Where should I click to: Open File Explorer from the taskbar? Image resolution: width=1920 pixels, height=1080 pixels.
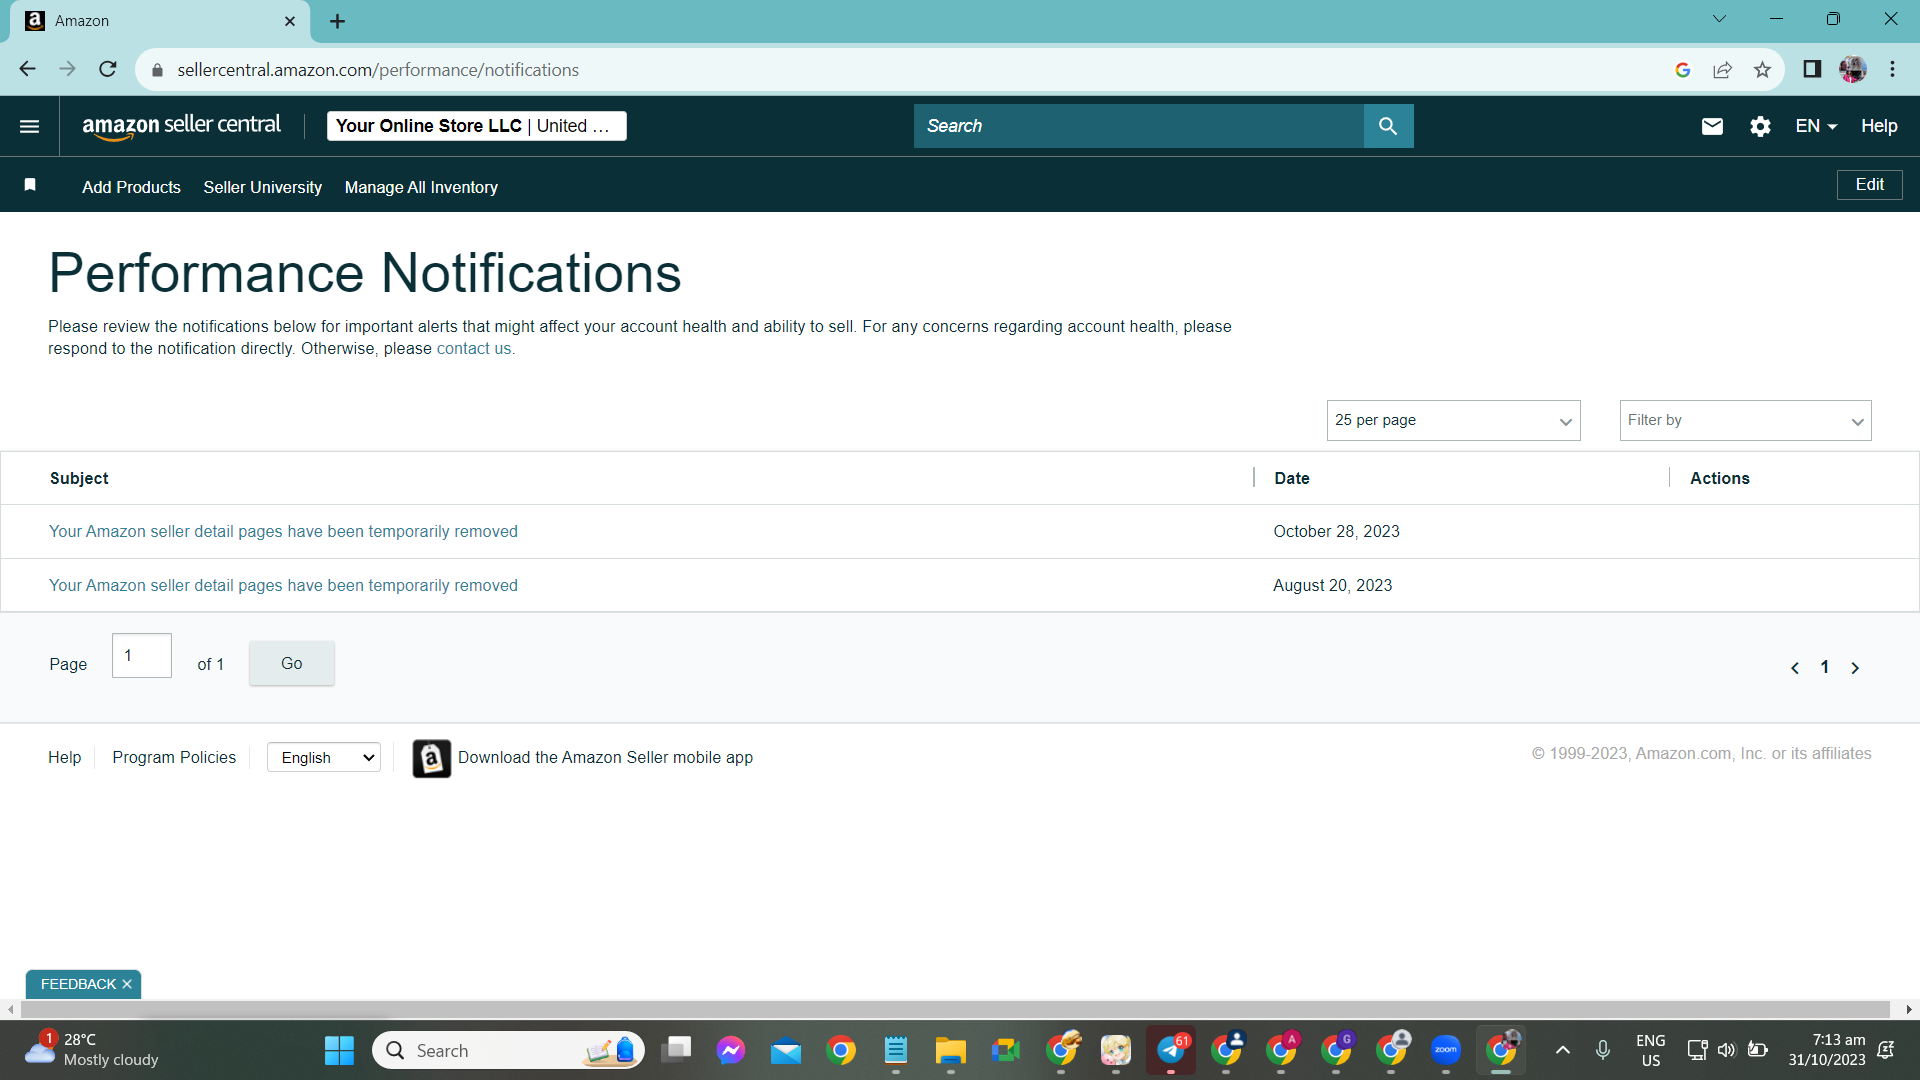(x=950, y=1050)
